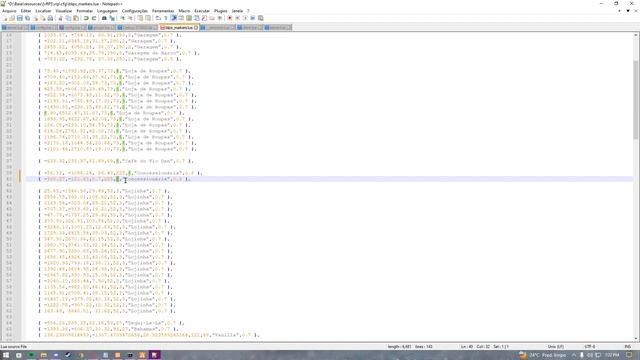Create a new document via toolbar
The height and width of the screenshot is (360, 640).
point(5,18)
